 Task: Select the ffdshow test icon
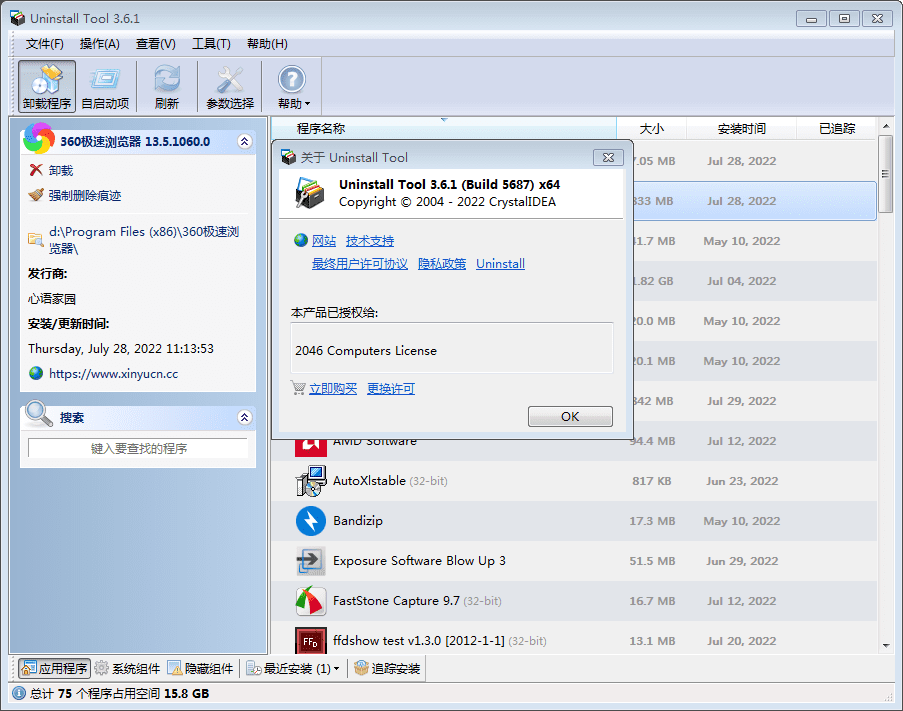pyautogui.click(x=310, y=640)
